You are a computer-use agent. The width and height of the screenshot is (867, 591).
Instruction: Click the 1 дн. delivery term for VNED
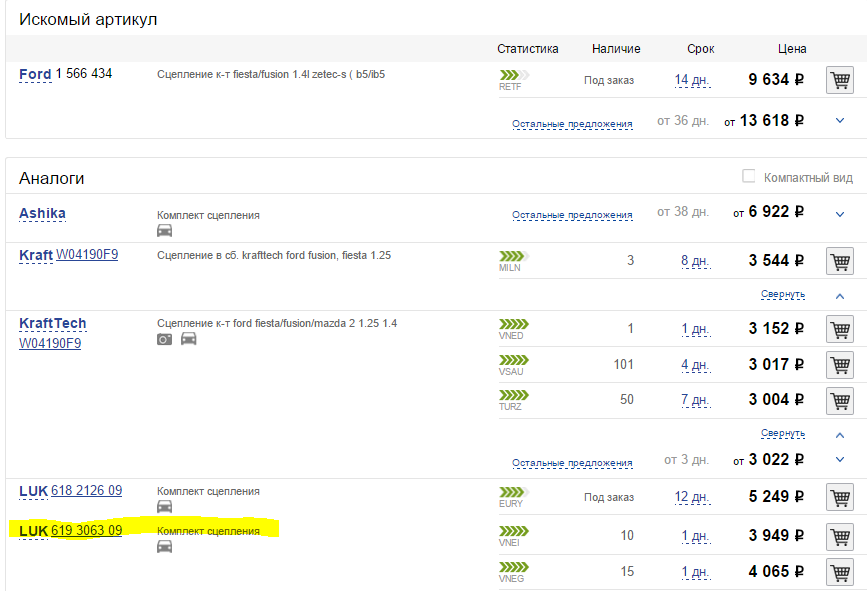coord(696,330)
